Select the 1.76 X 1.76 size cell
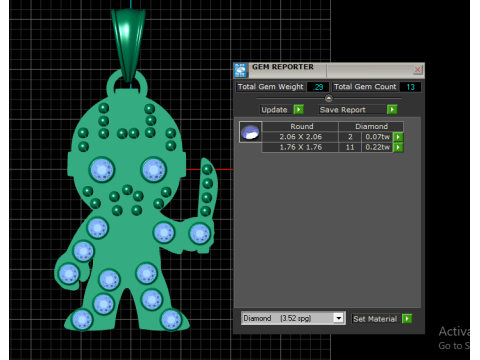The image size is (480, 360). (x=300, y=147)
